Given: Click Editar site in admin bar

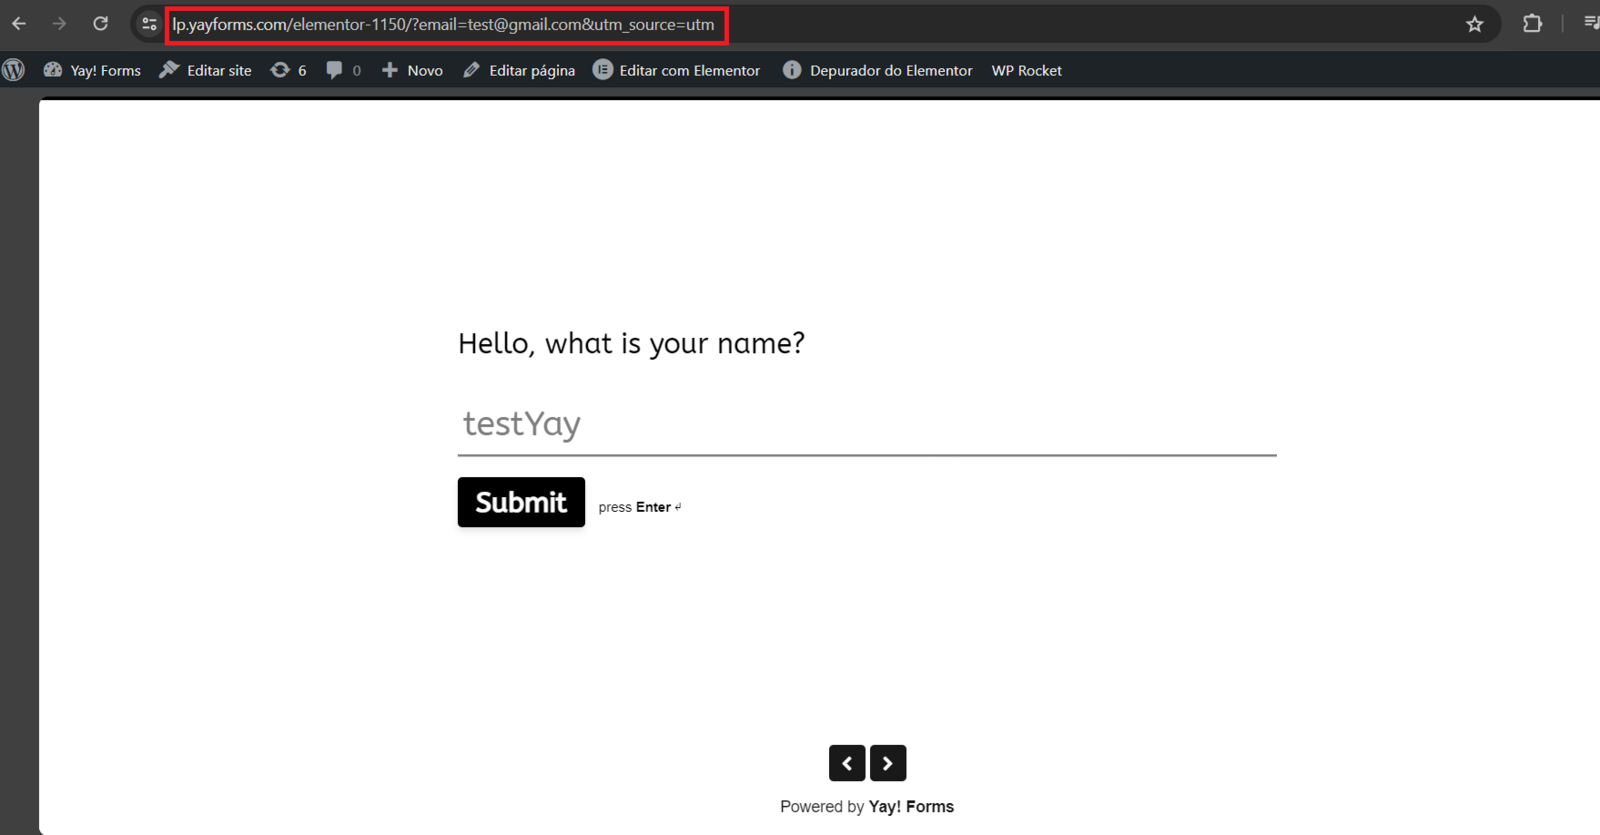Looking at the screenshot, I should (206, 70).
